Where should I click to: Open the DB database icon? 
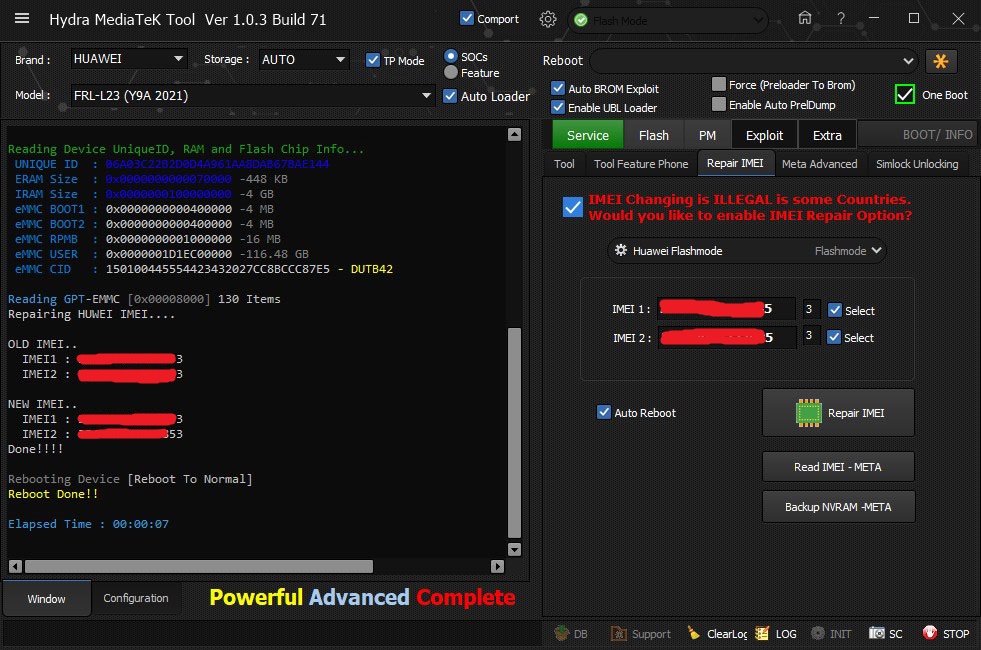(562, 633)
